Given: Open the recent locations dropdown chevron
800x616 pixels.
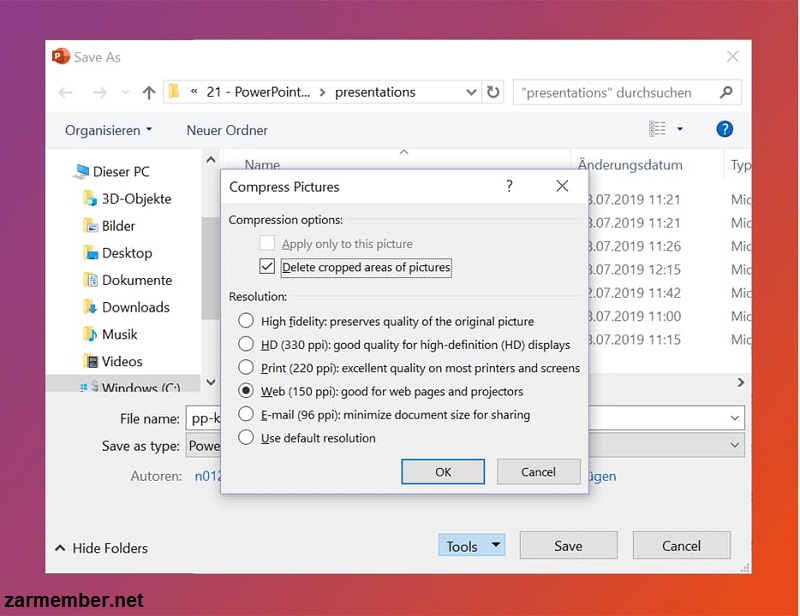Looking at the screenshot, I should 126,92.
